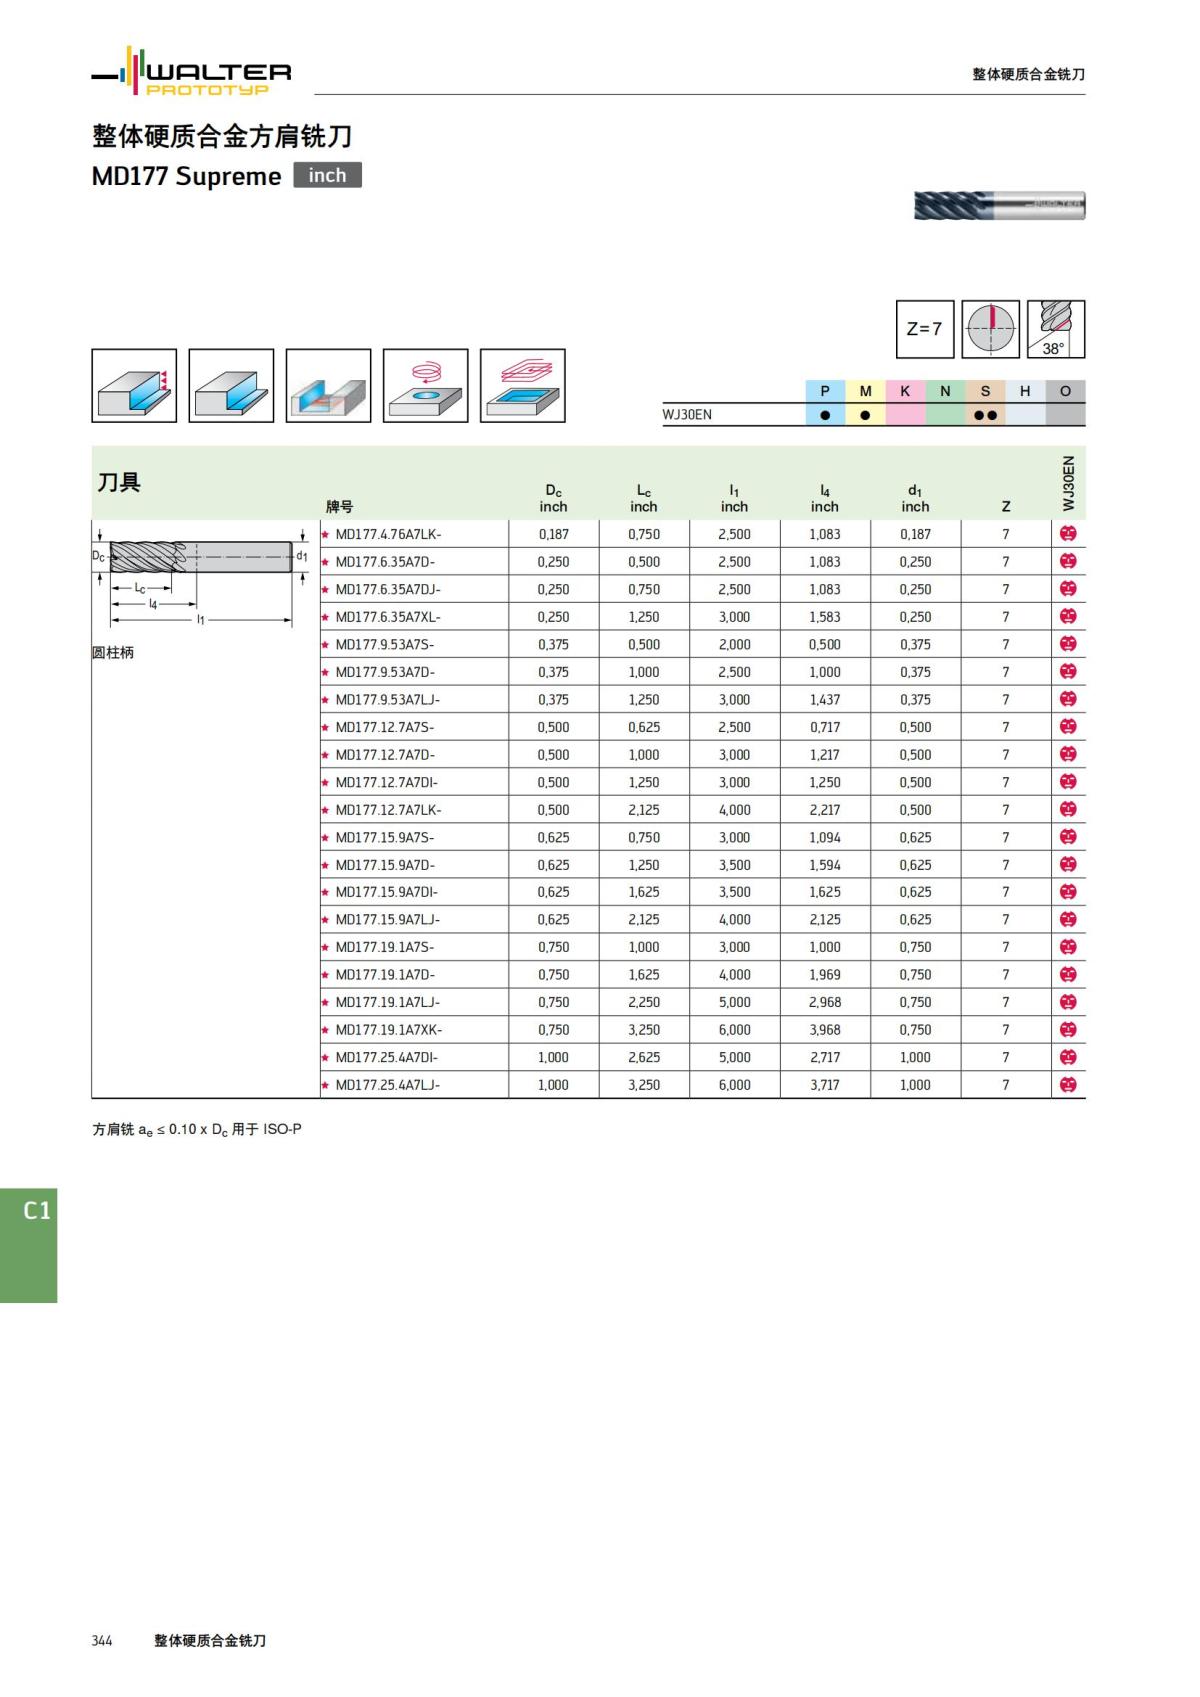Image resolution: width=1200 pixels, height=1697 pixels.
Task: Click the 2,717 l4 value cell
Action: (x=825, y=1057)
